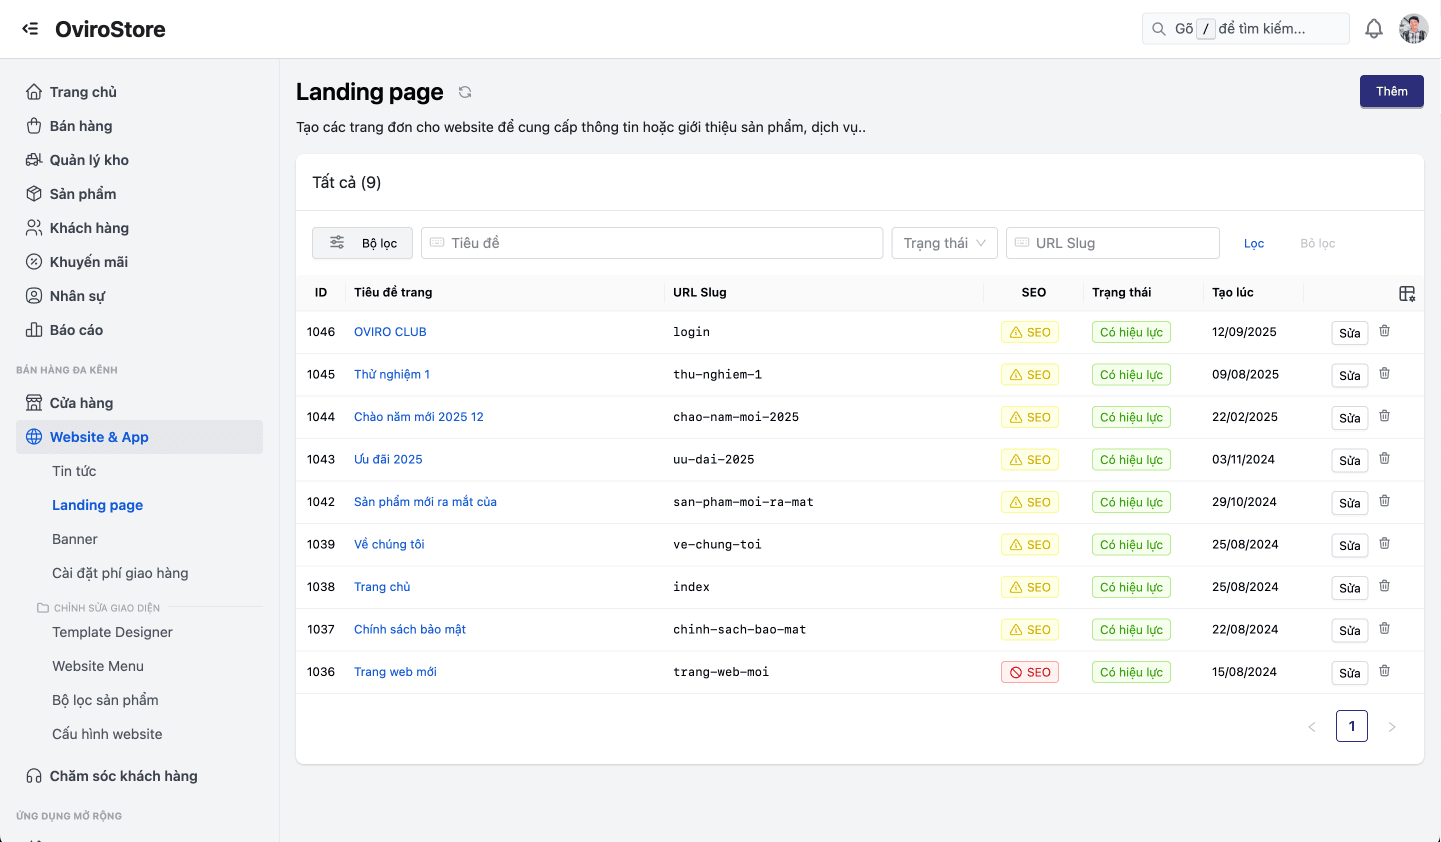The image size is (1441, 842).
Task: Switch to the Tin tức section
Action: (74, 470)
